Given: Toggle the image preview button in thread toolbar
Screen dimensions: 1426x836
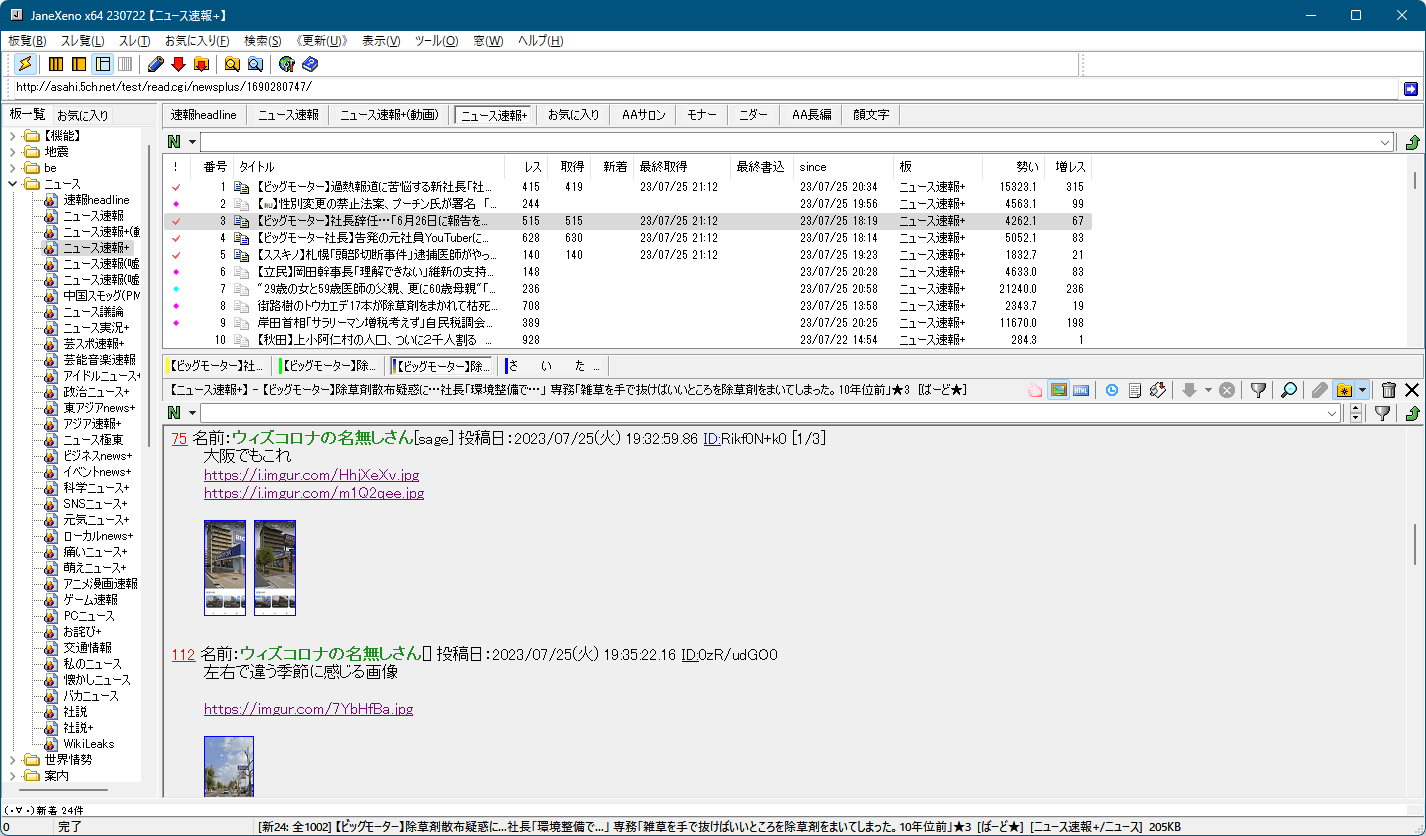Looking at the screenshot, I should tap(1058, 390).
